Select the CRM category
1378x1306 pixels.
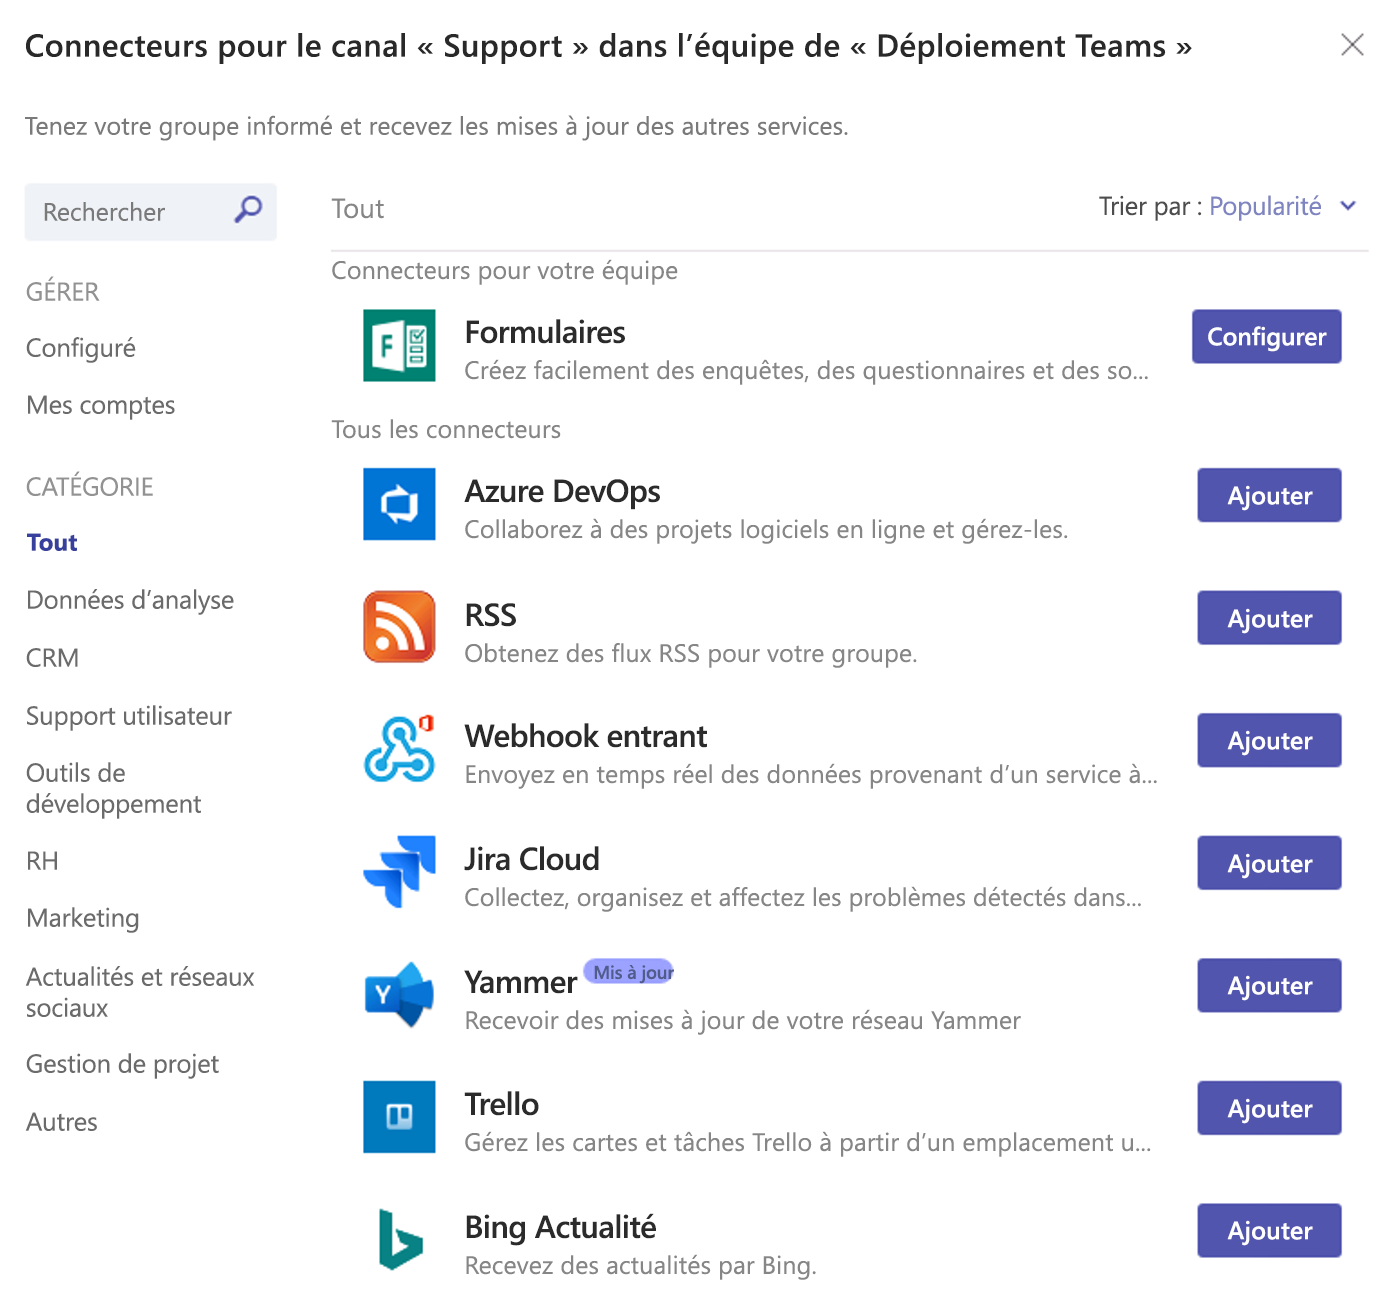coord(52,658)
